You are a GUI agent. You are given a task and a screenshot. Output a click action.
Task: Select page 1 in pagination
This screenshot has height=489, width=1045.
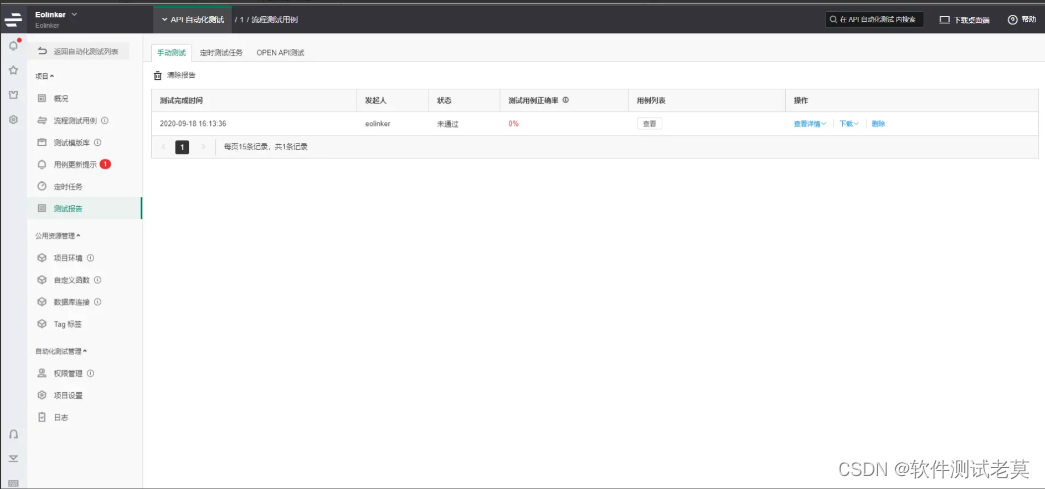click(x=182, y=147)
